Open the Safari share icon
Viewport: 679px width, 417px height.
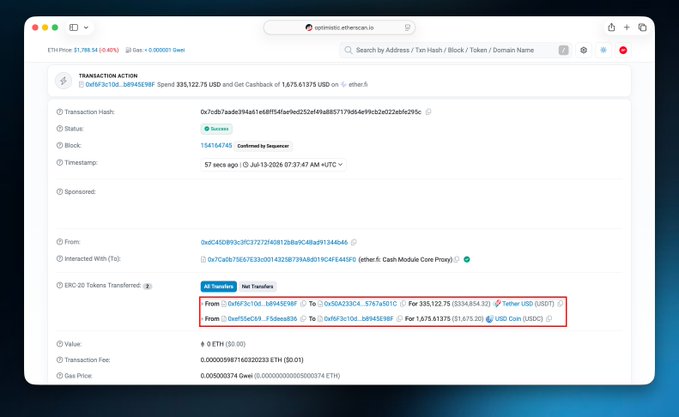tap(611, 27)
